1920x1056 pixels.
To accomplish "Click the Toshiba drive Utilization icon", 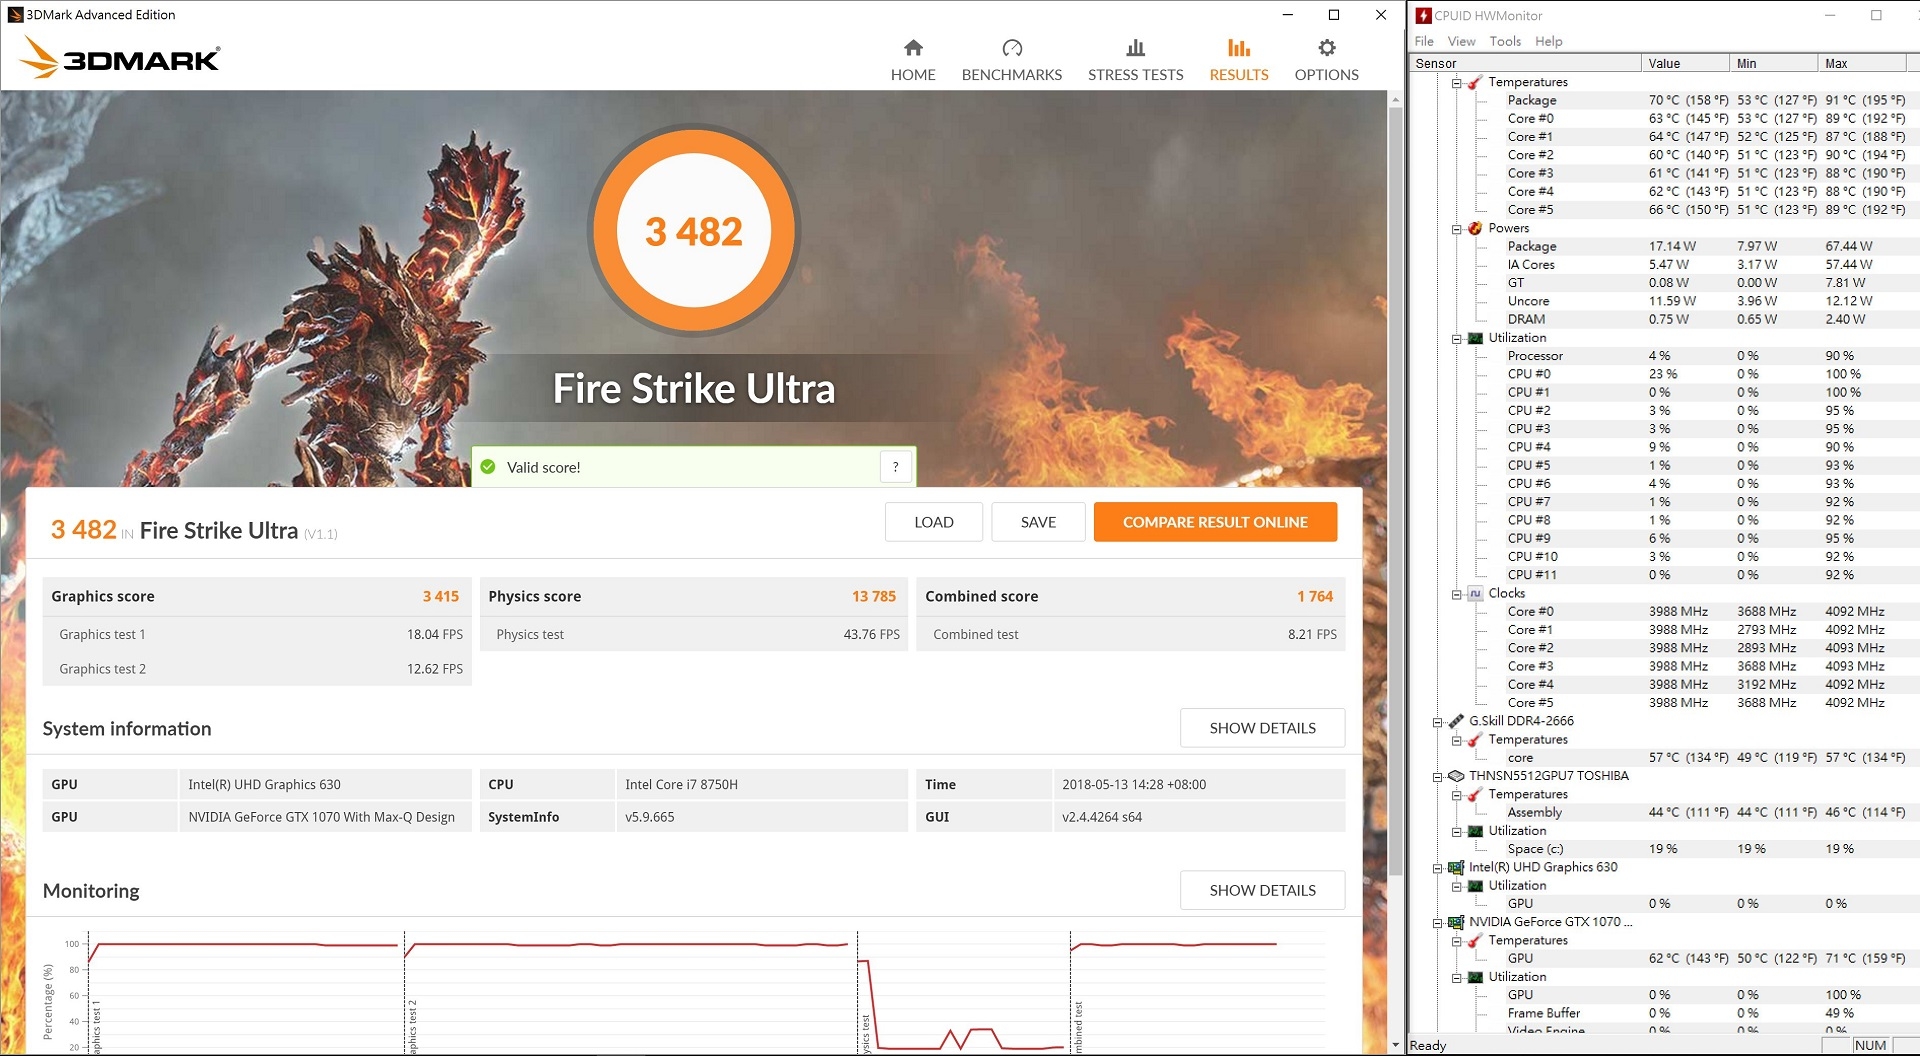I will (1475, 831).
